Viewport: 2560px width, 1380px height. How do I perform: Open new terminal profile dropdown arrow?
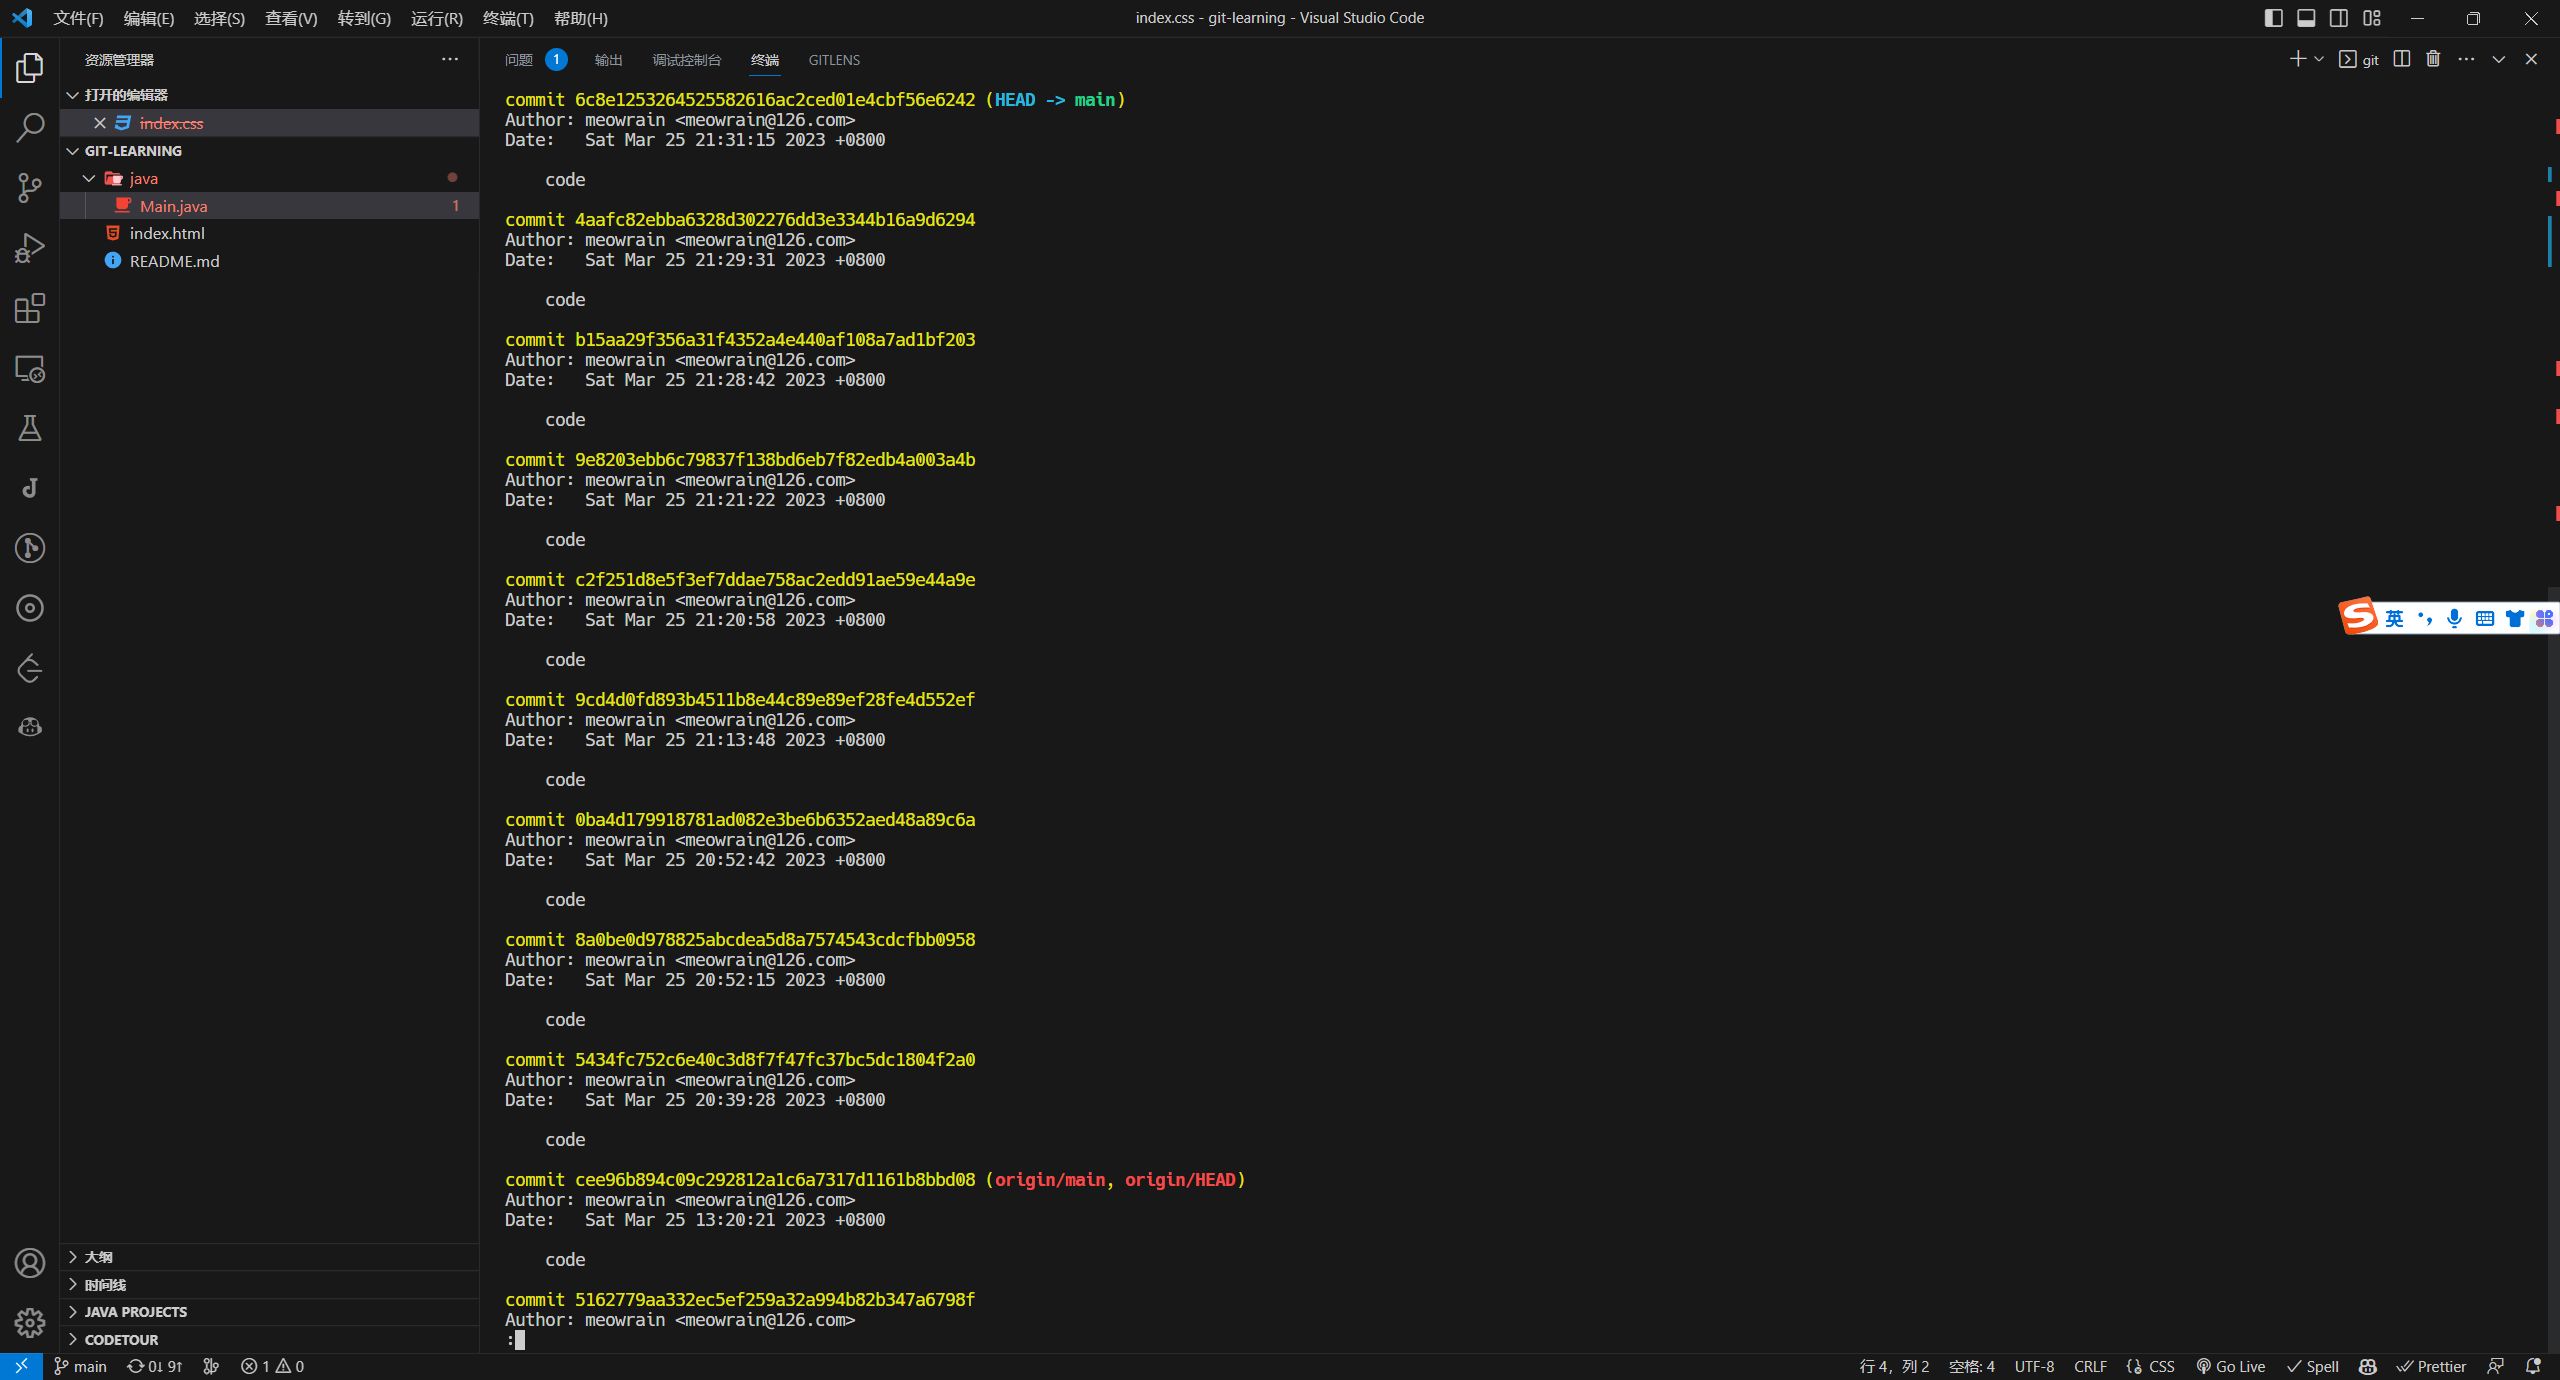pos(2319,59)
